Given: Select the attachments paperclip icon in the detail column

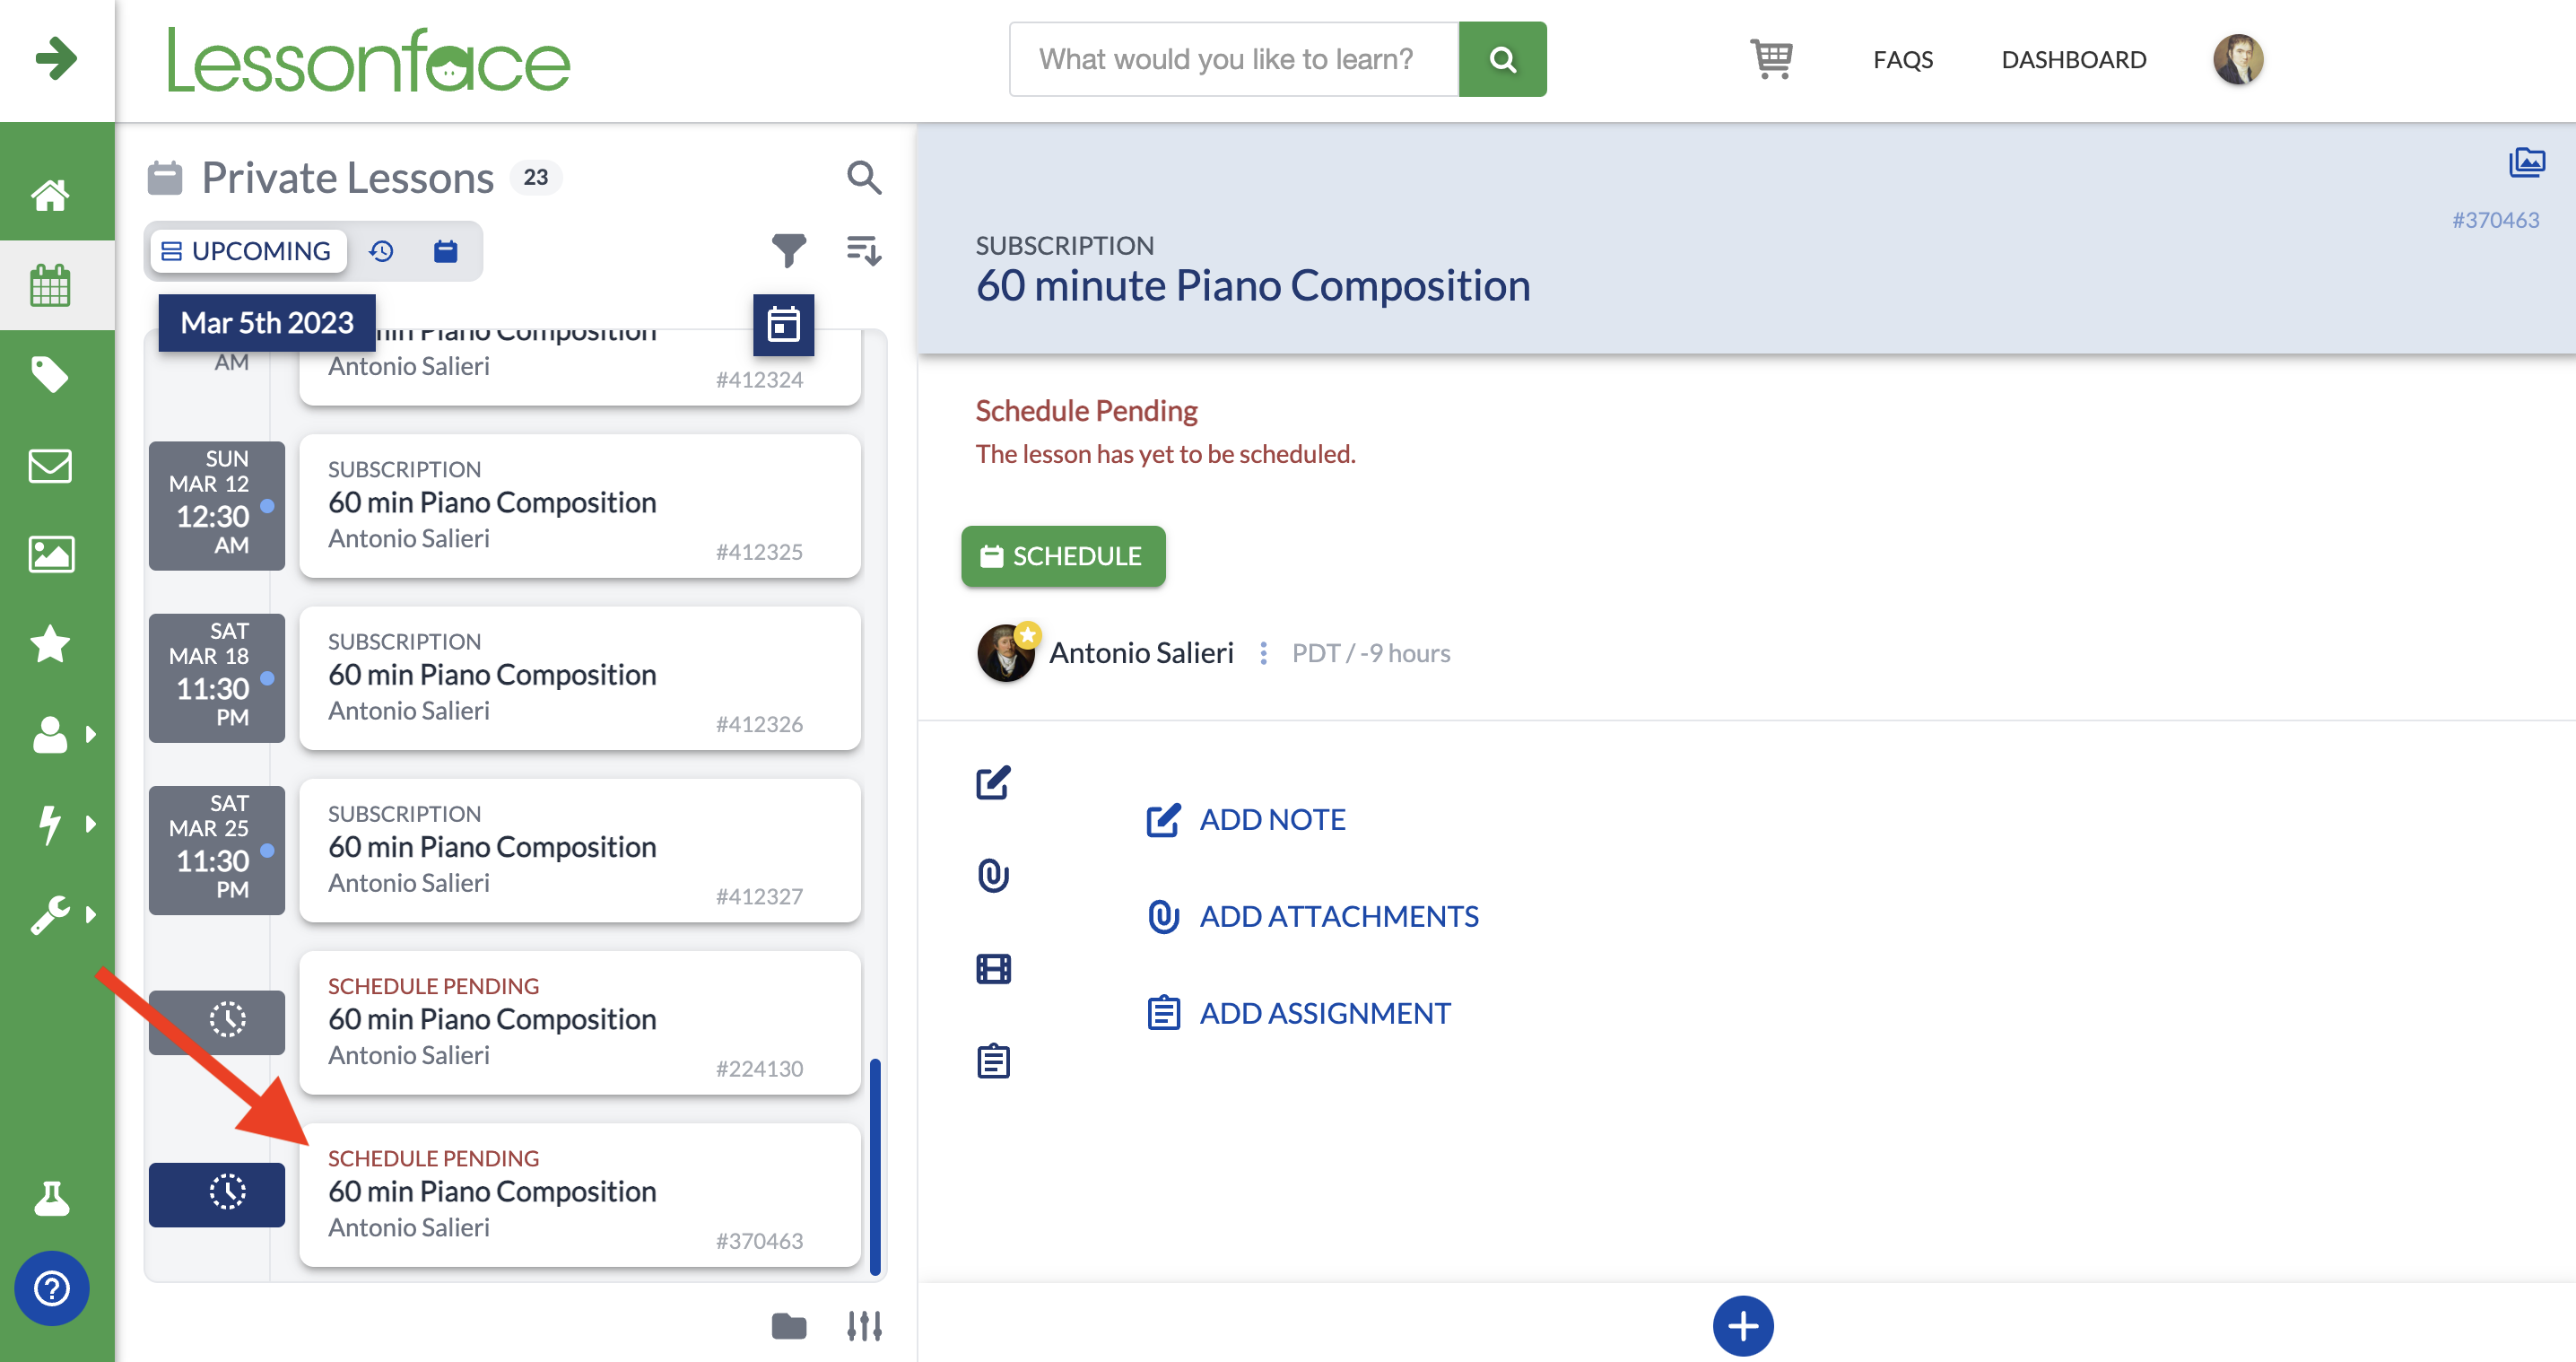Looking at the screenshot, I should click(x=993, y=876).
